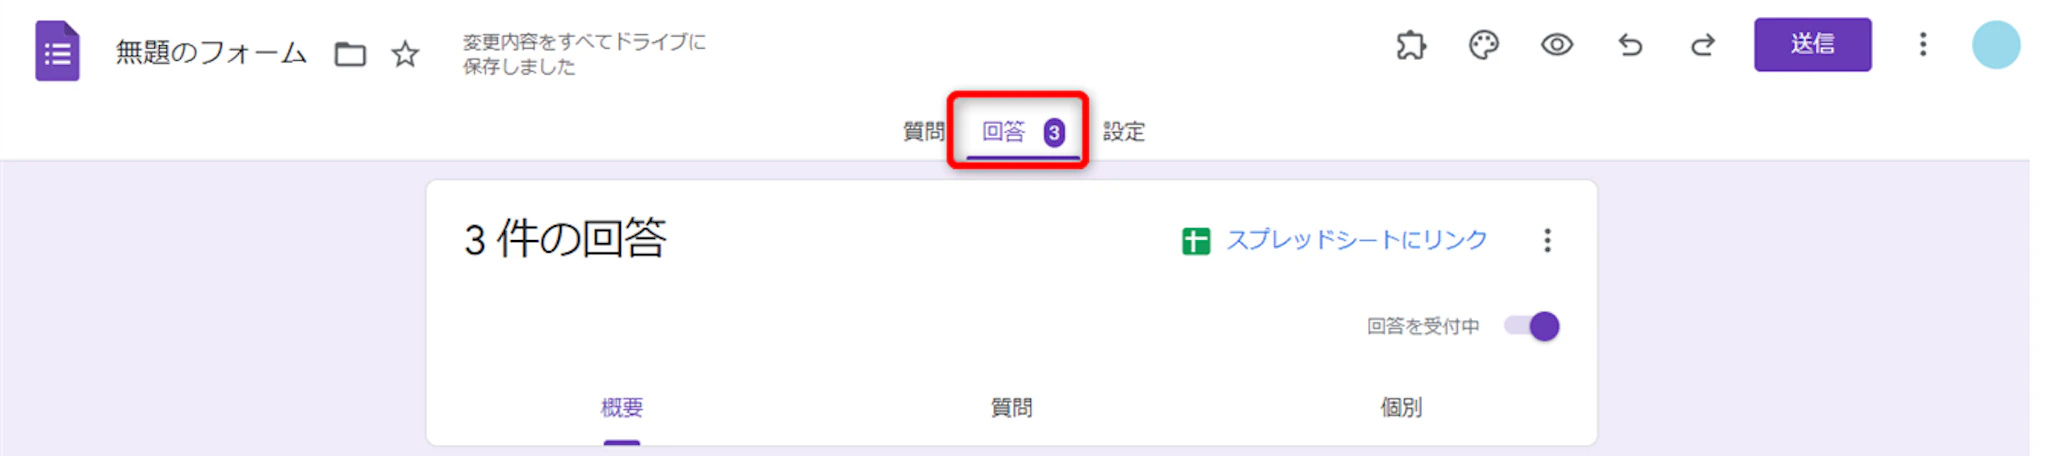Select the 回答 tab
Image resolution: width=2048 pixels, height=456 pixels.
pos(1022,132)
